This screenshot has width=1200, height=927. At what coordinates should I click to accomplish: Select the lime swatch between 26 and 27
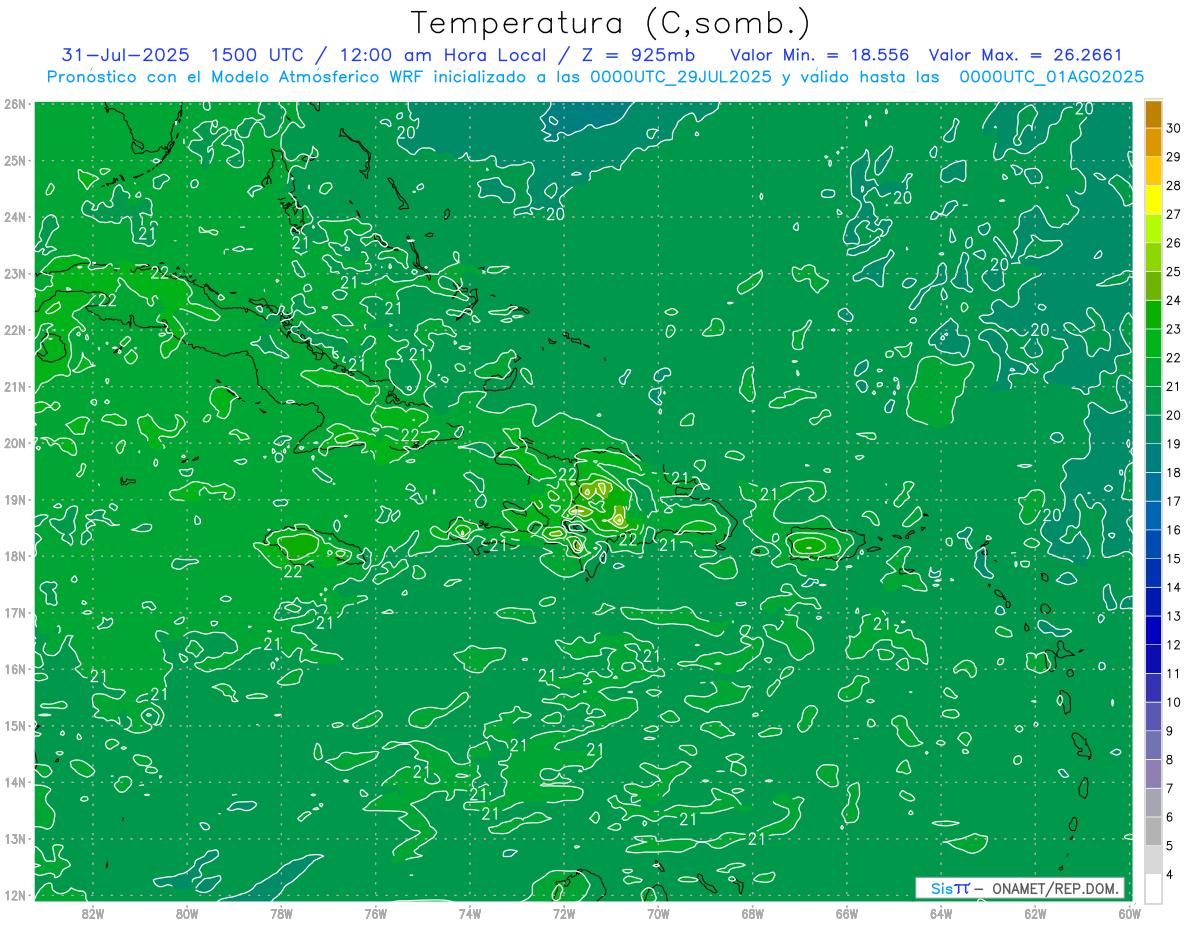(x=1153, y=229)
